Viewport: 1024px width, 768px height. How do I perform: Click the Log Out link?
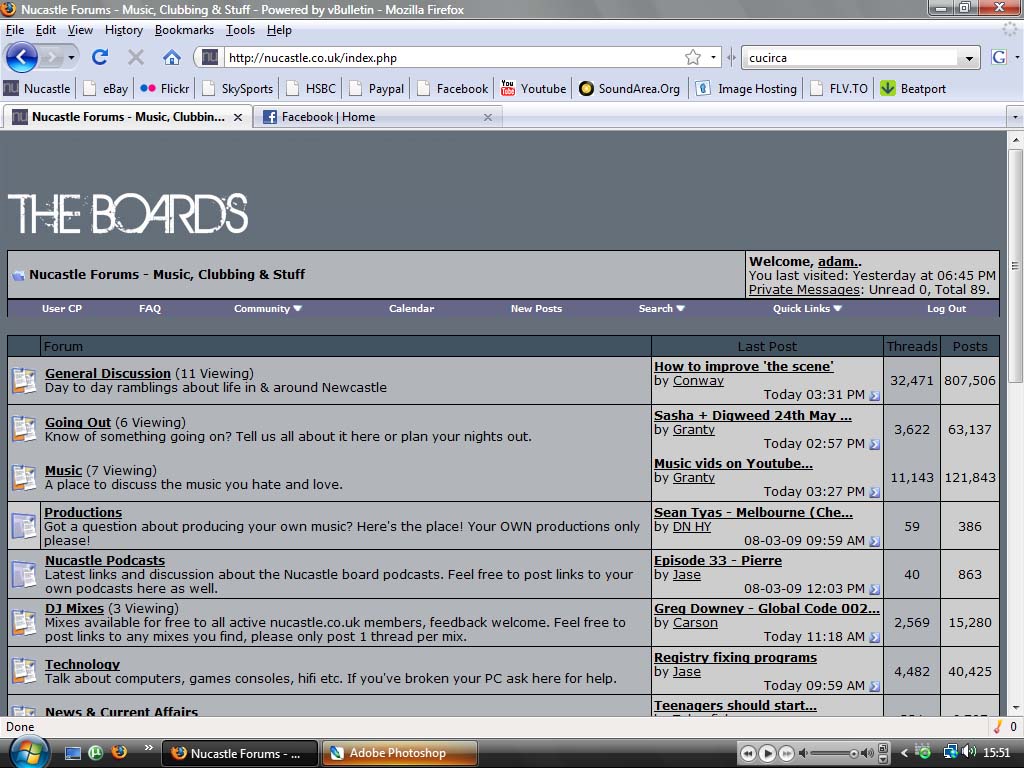[x=946, y=309]
